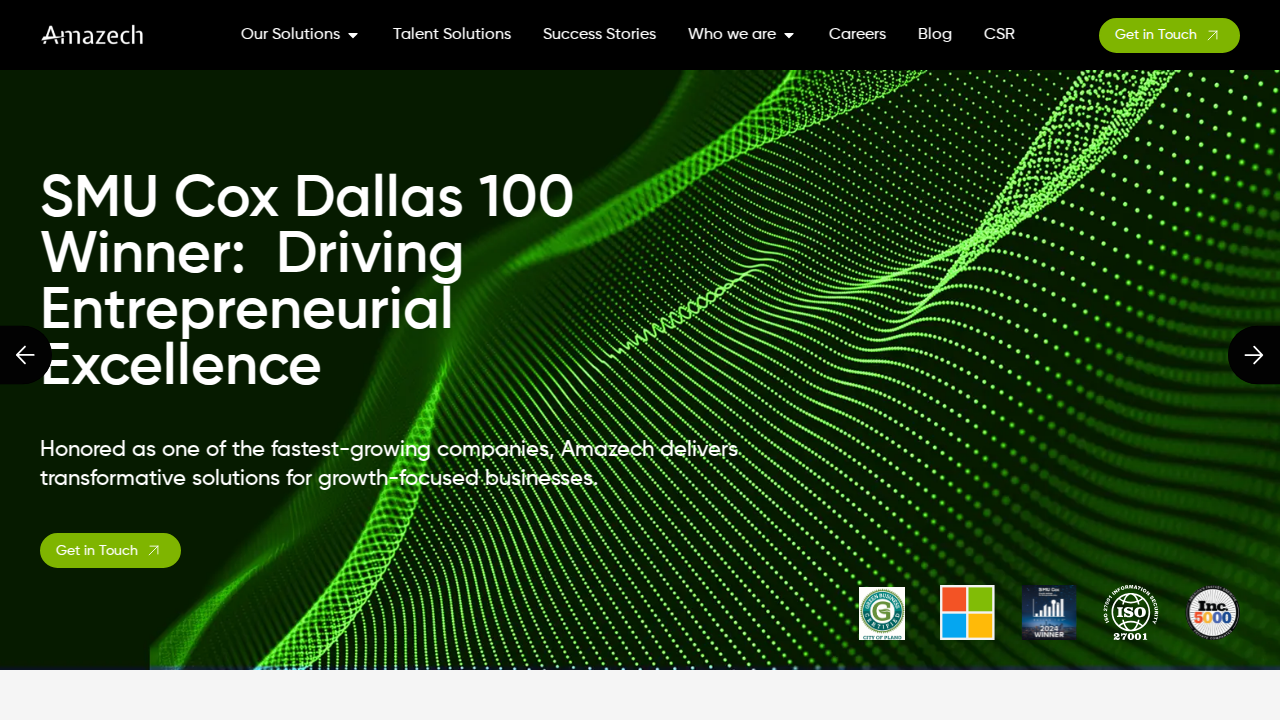The height and width of the screenshot is (720, 1280).
Task: Select the SMU Cox Dallas 100 Winner headline
Action: 307,282
